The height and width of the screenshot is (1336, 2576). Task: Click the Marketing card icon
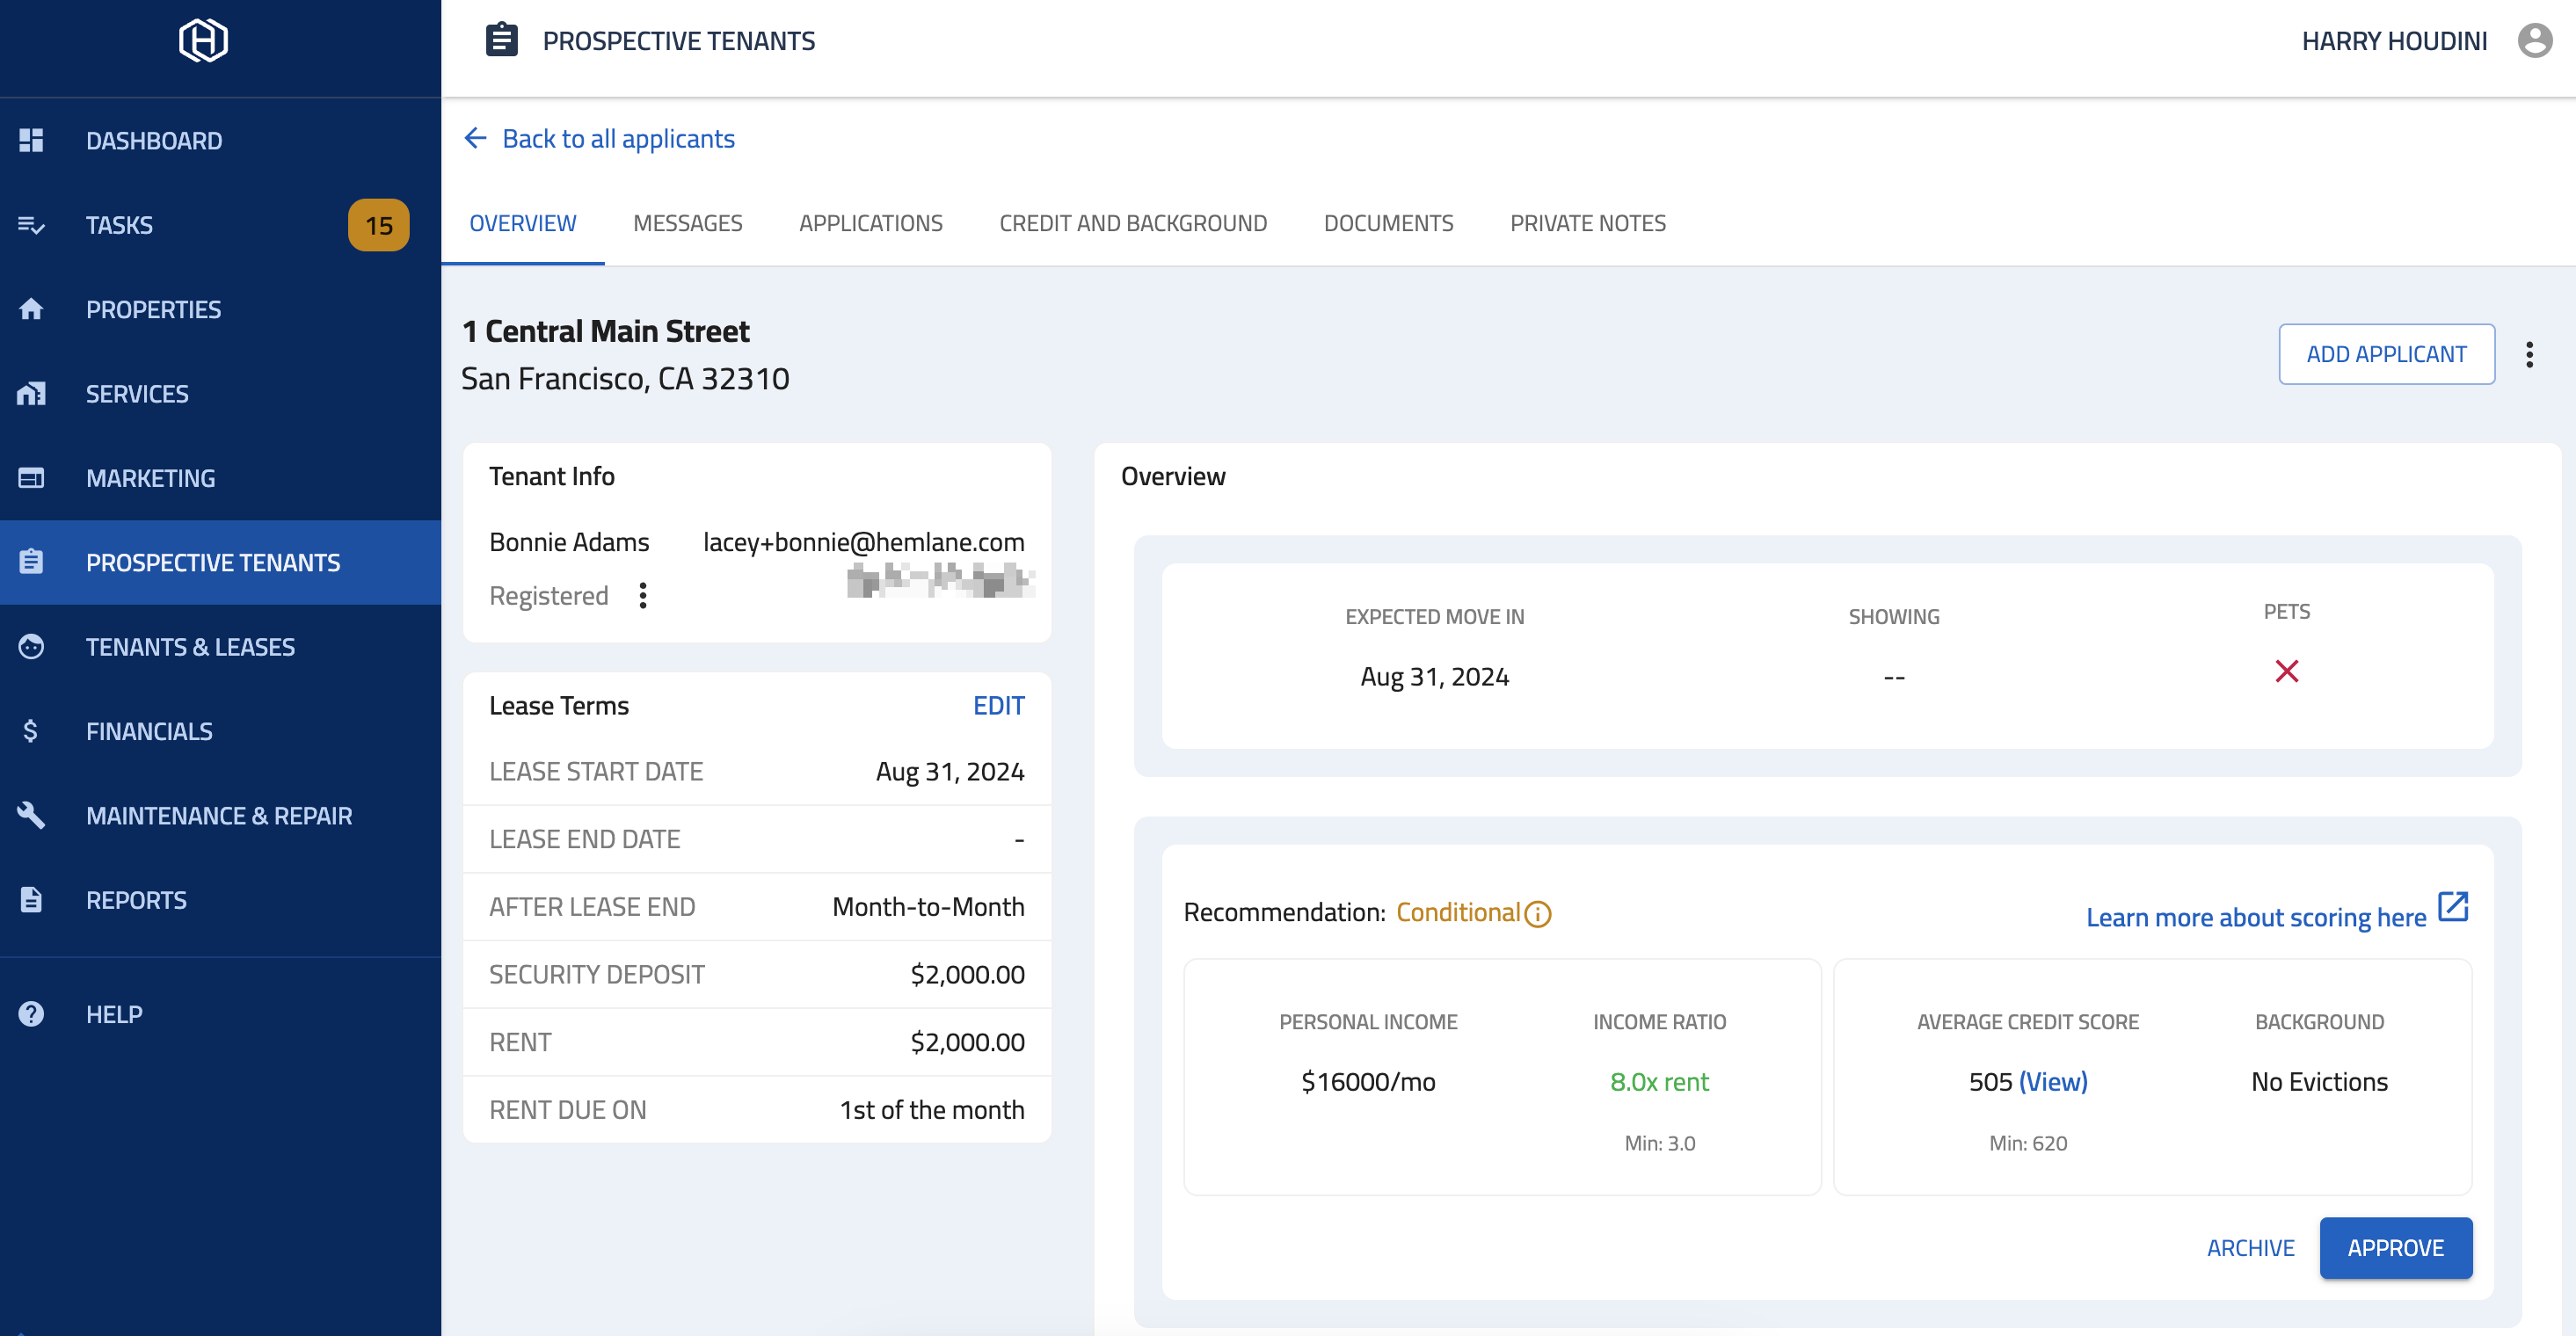[x=31, y=478]
